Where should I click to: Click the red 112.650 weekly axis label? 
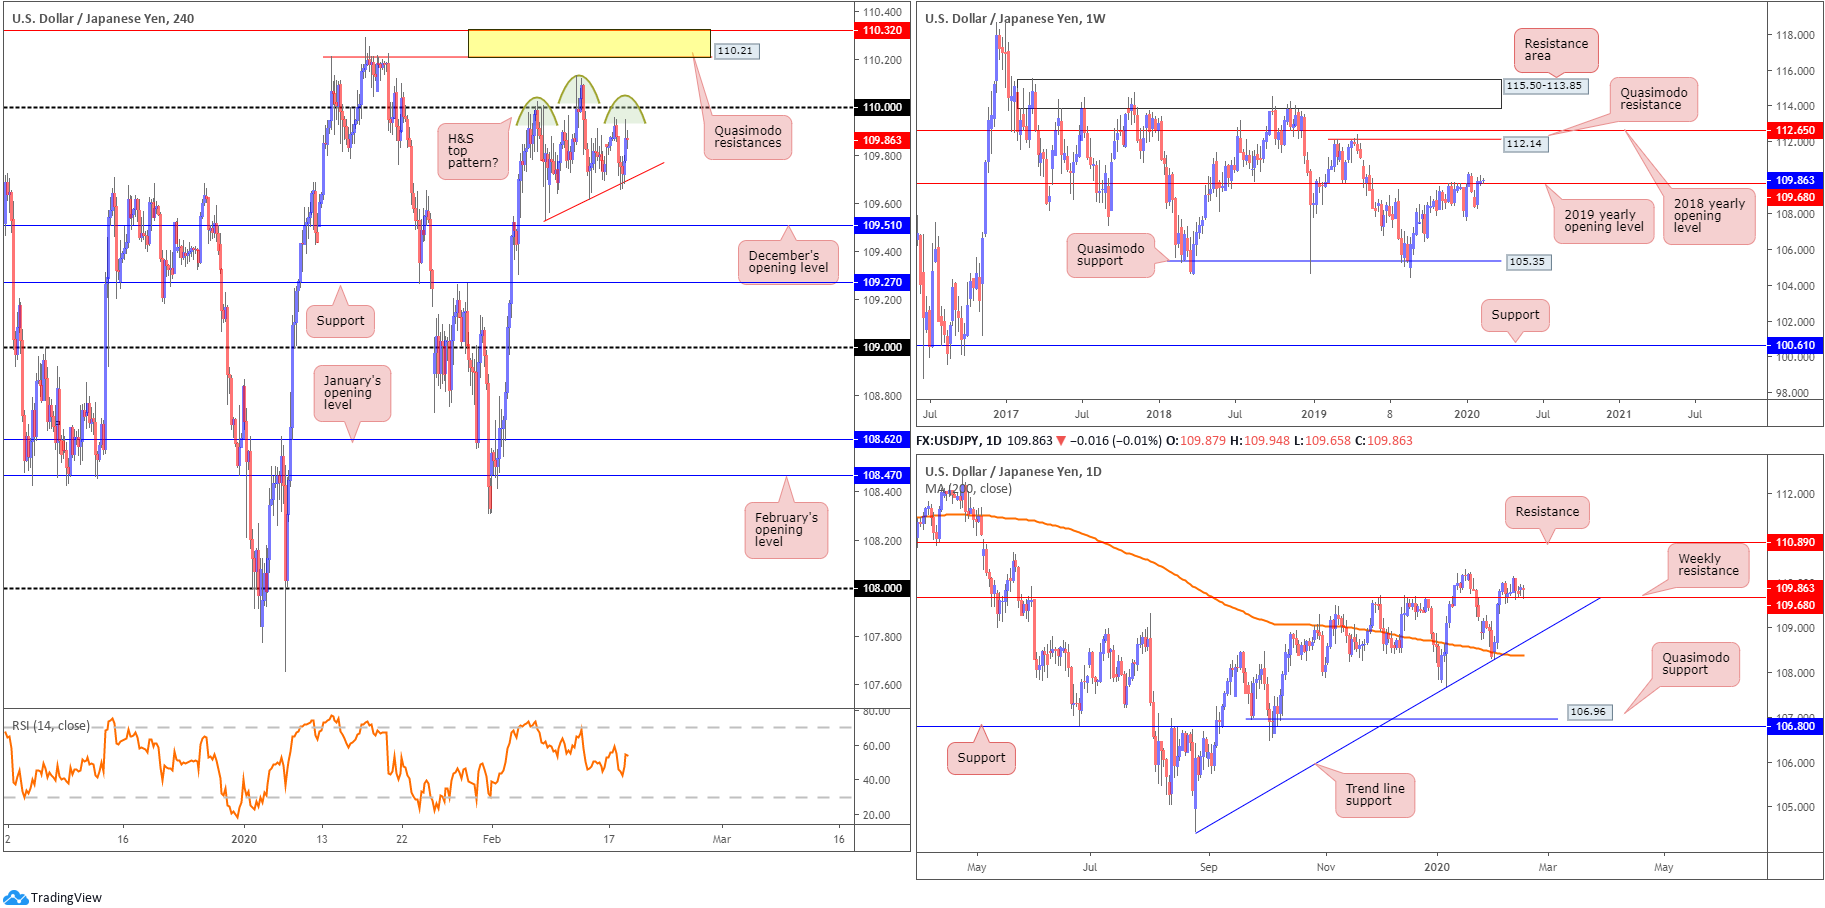(x=1795, y=130)
